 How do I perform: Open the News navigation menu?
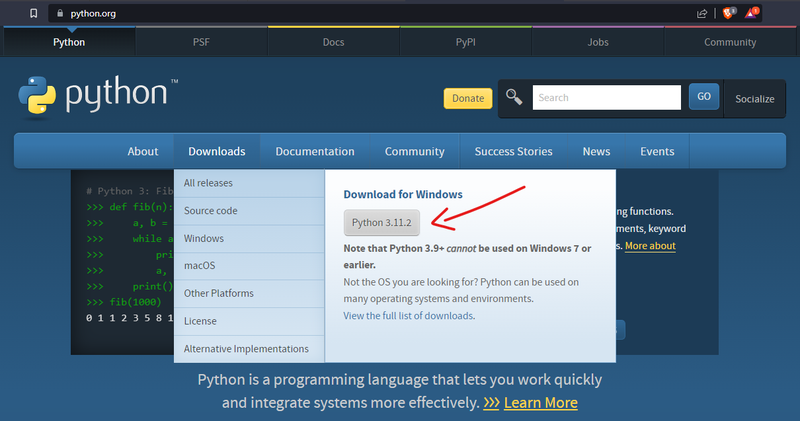(x=596, y=151)
